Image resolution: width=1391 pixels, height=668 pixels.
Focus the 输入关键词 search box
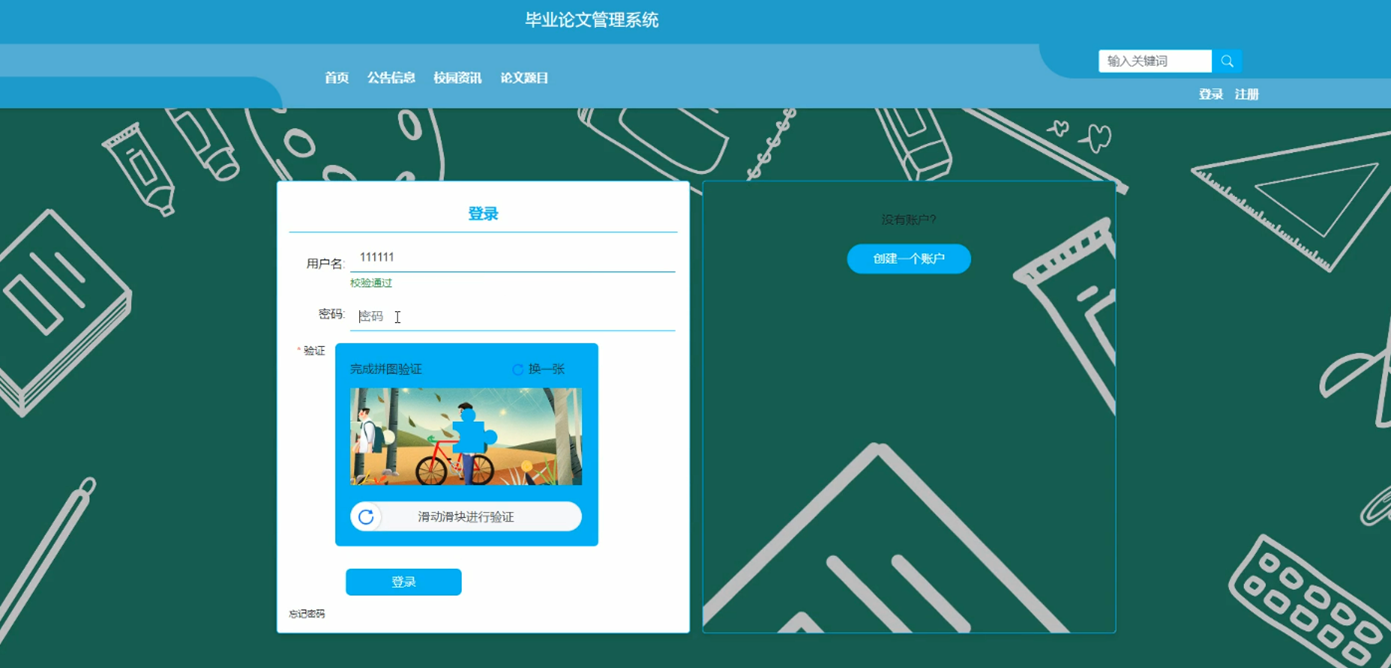coord(1155,61)
